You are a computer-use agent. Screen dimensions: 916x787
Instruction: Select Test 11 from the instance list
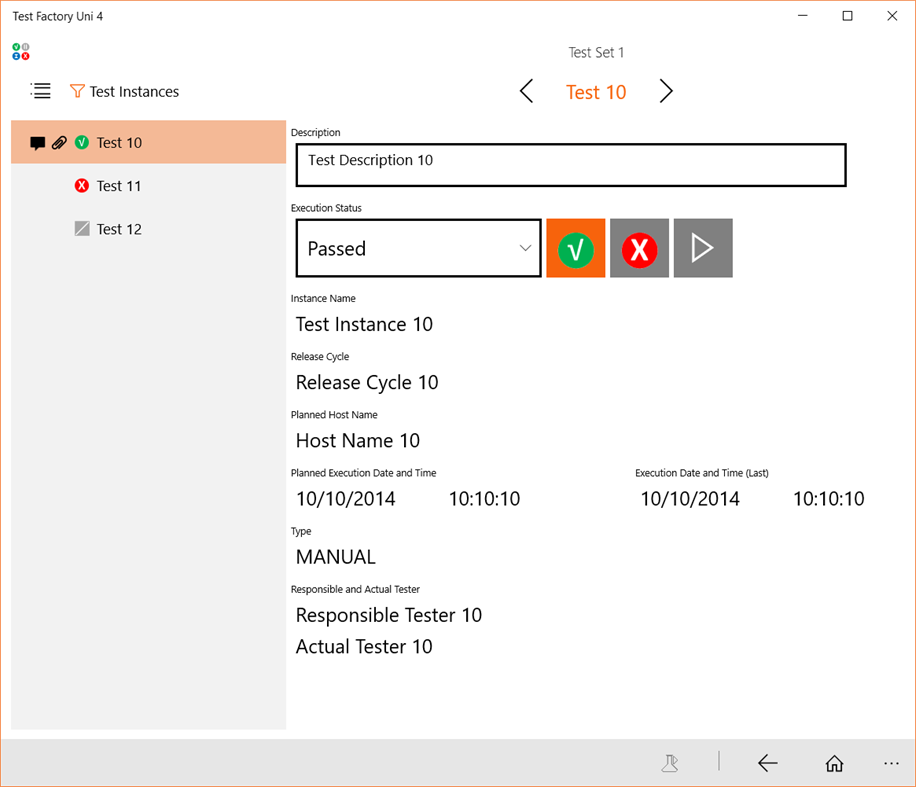click(121, 186)
